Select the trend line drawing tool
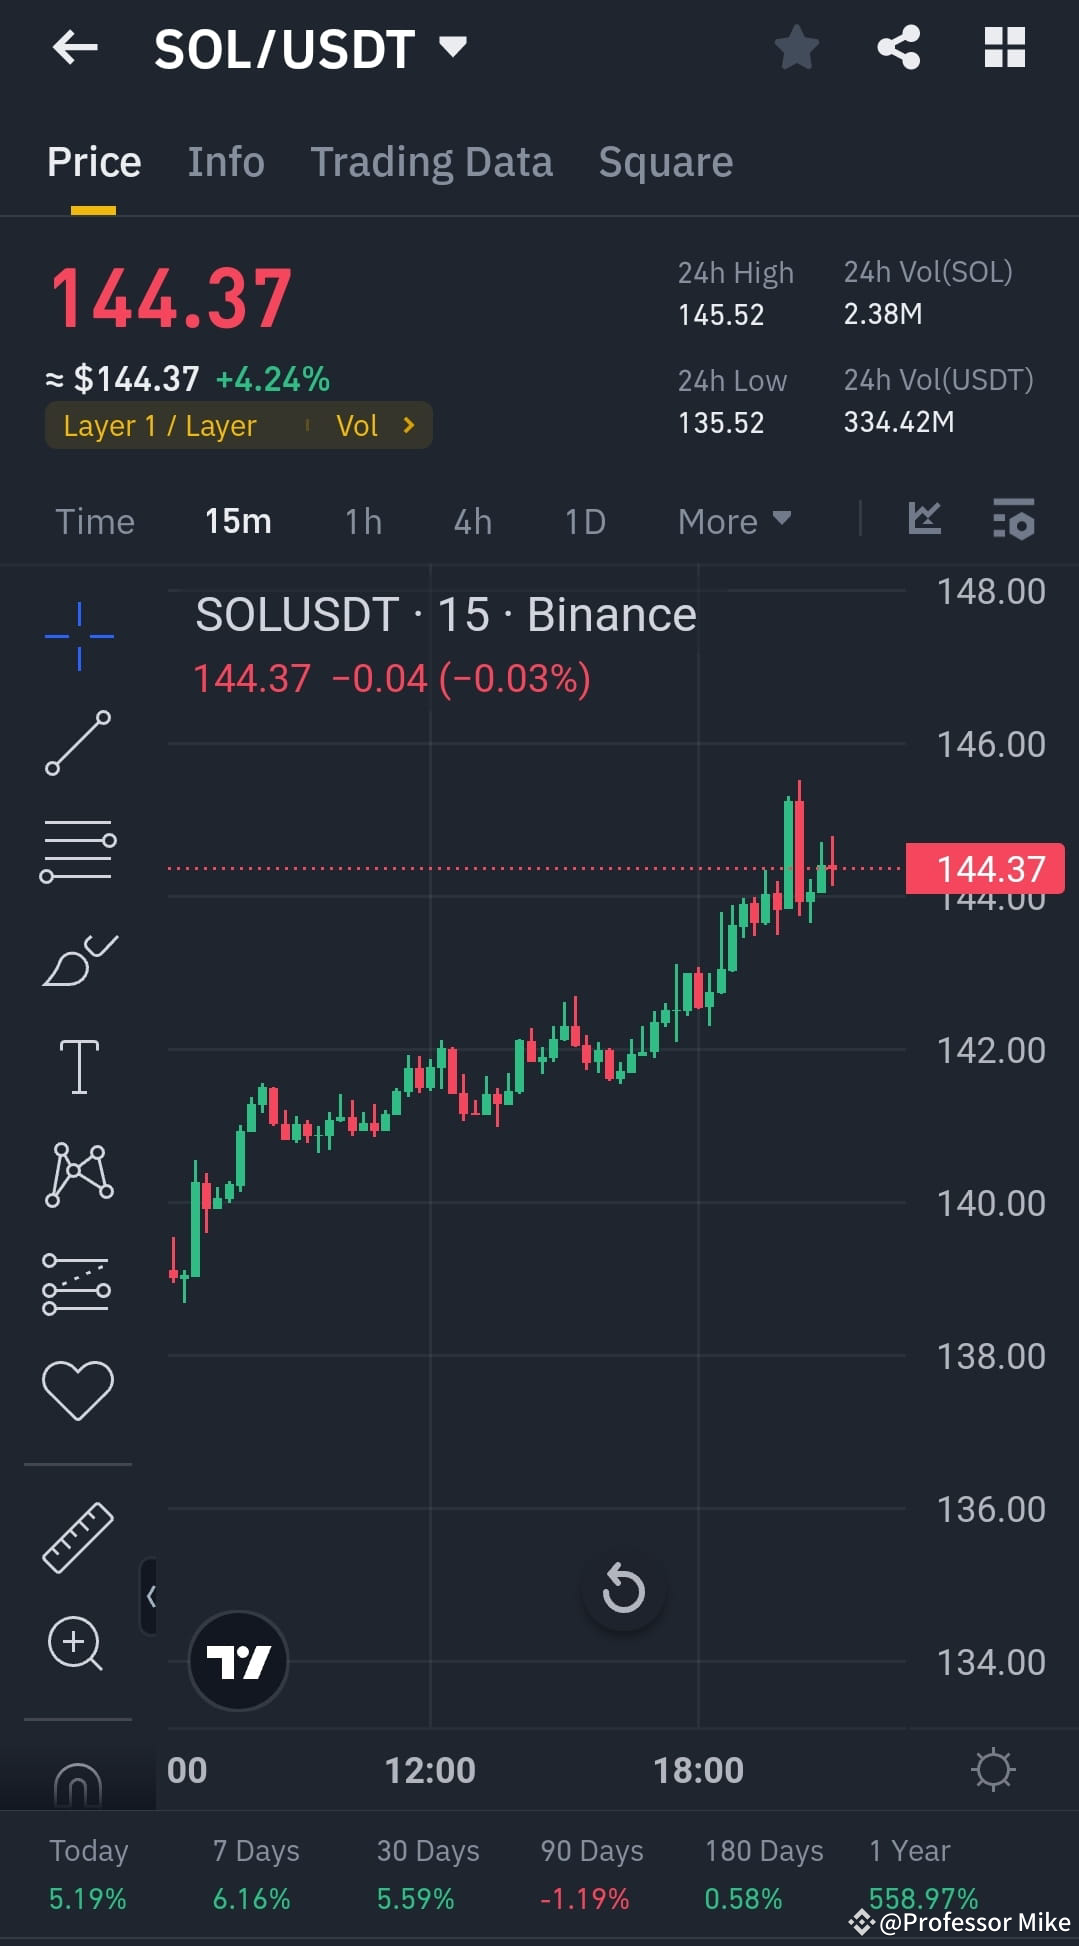 (x=78, y=742)
